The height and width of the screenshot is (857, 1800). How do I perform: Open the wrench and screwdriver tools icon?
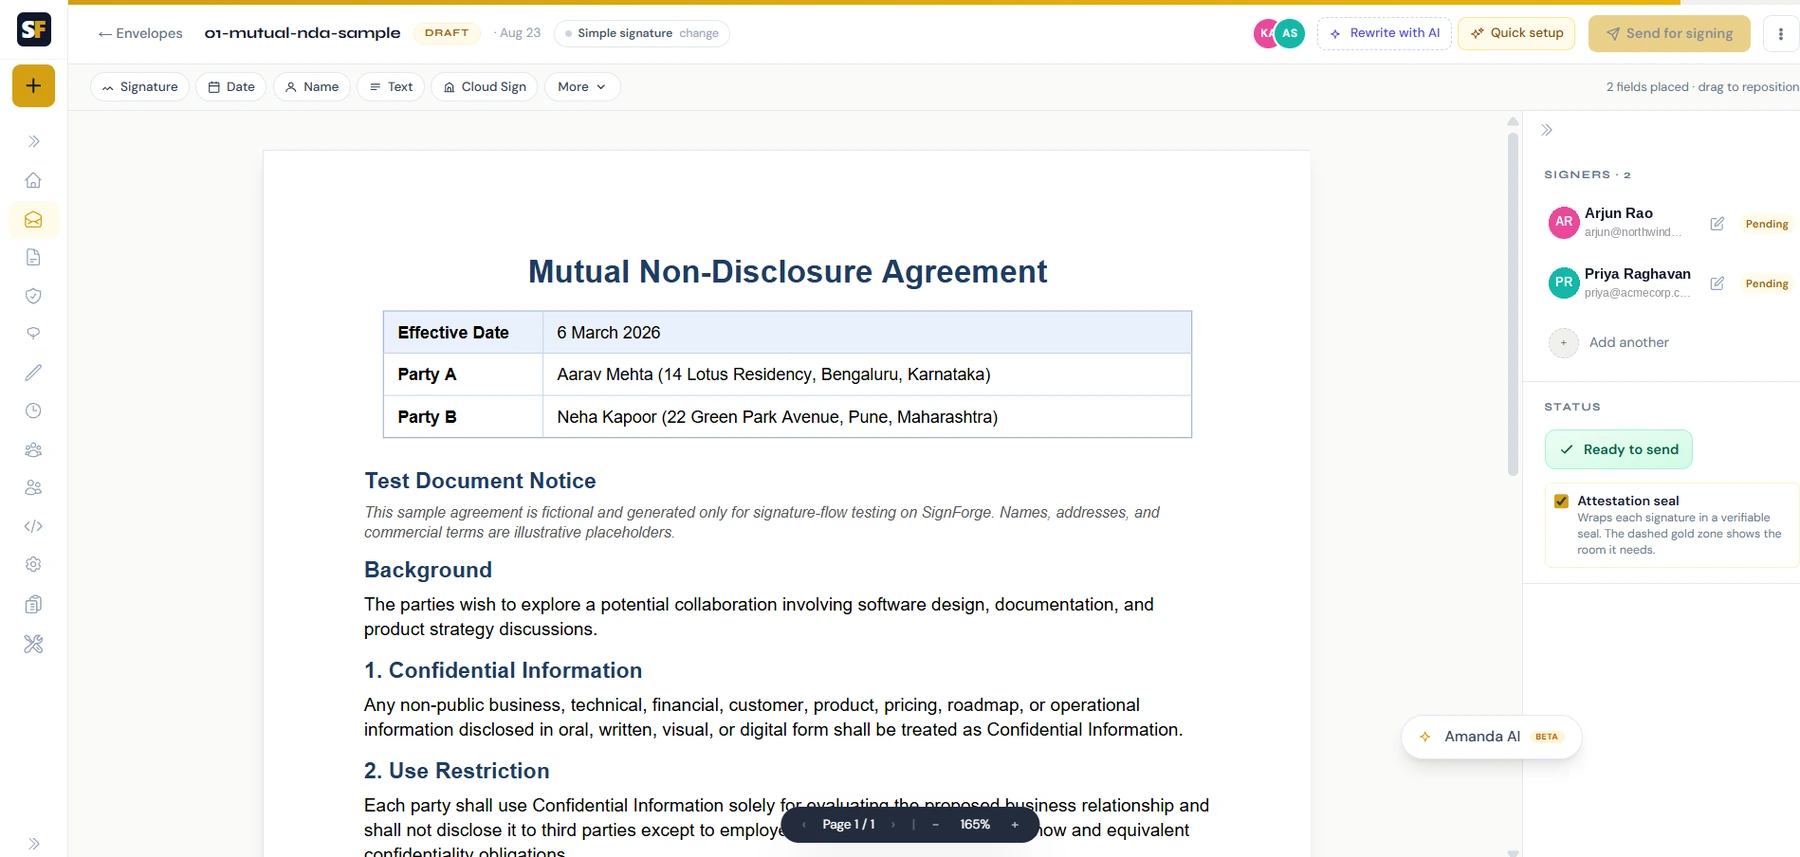[x=33, y=644]
